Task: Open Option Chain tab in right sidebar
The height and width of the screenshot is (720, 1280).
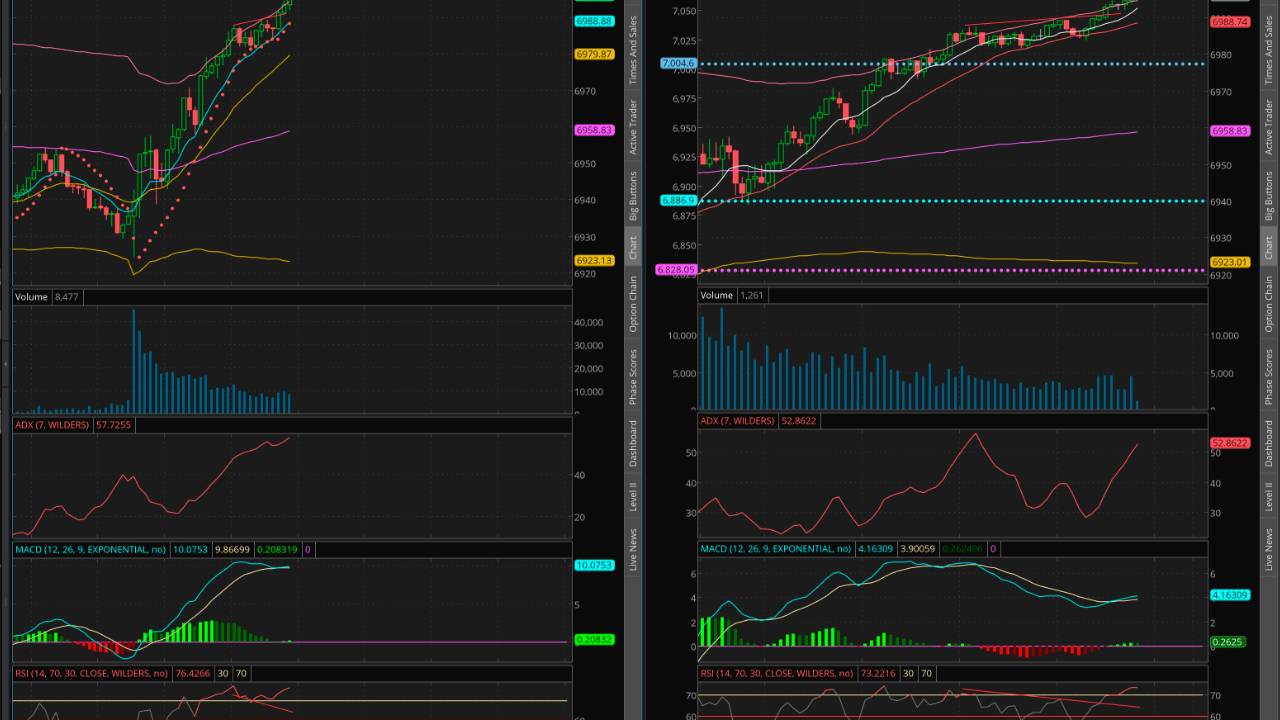Action: point(1269,304)
